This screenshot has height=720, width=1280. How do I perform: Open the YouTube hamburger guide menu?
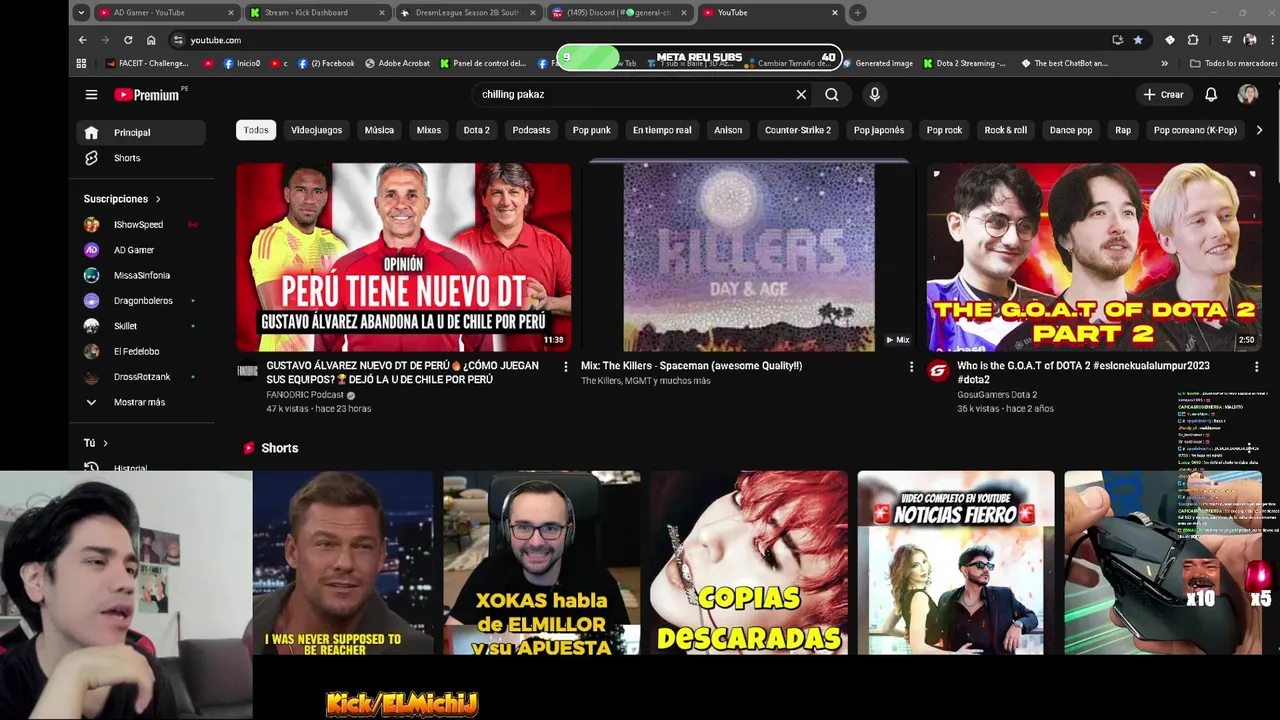(91, 94)
